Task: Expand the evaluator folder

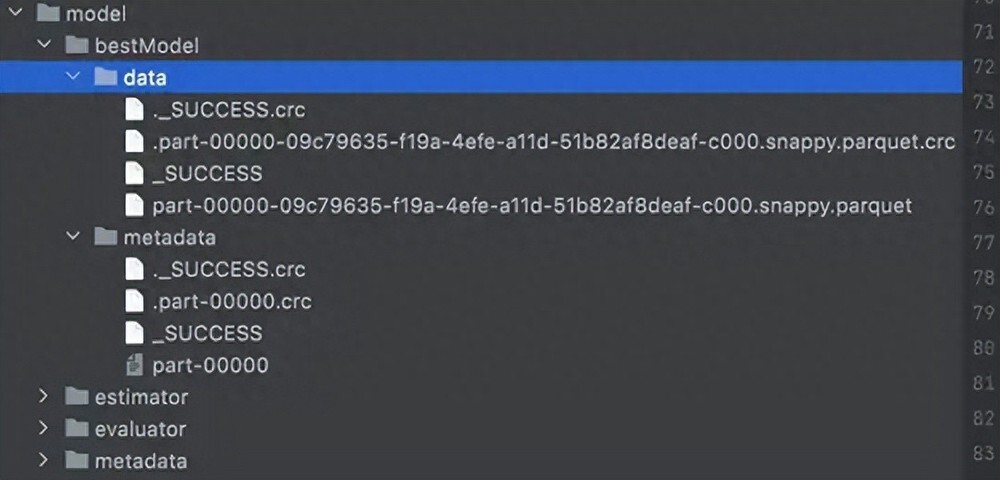Action: tap(43, 428)
